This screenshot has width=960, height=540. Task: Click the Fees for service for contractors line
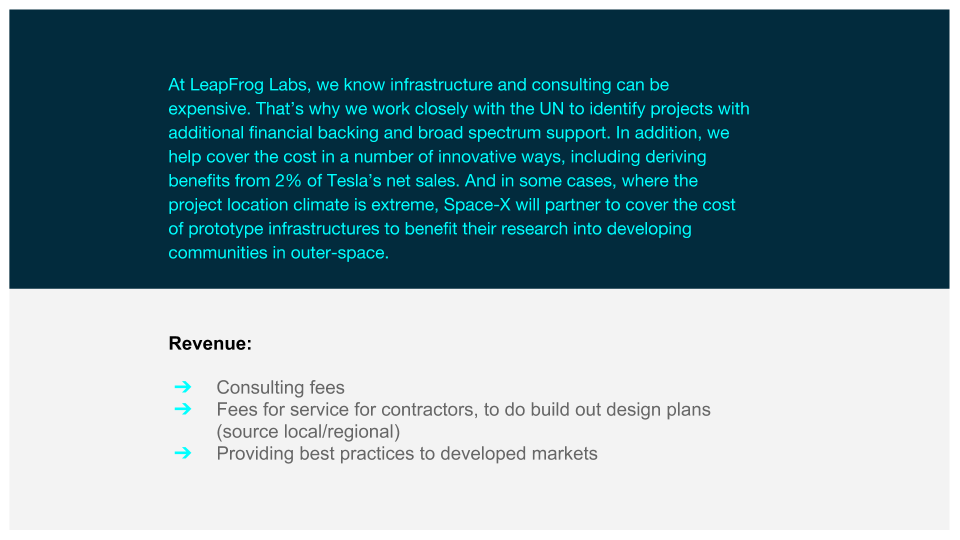click(x=463, y=410)
